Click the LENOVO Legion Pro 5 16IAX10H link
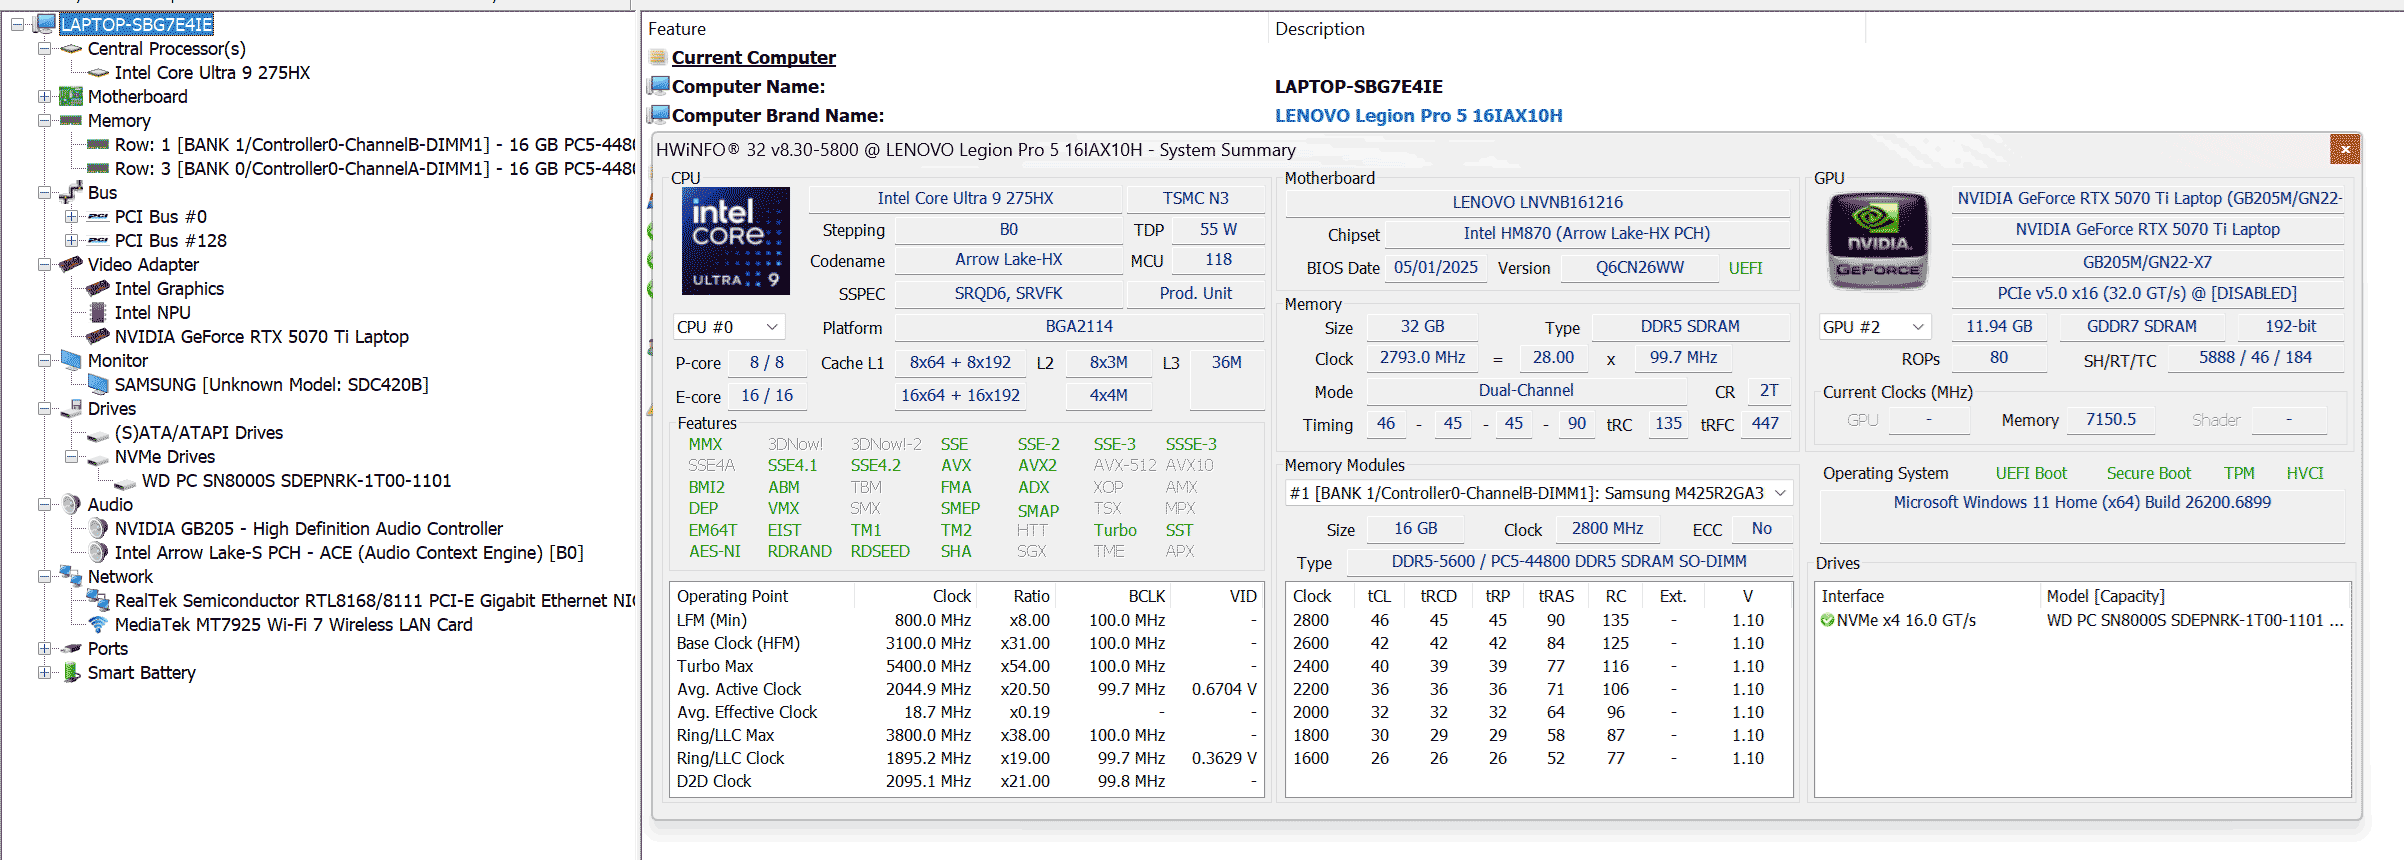 tap(1418, 116)
